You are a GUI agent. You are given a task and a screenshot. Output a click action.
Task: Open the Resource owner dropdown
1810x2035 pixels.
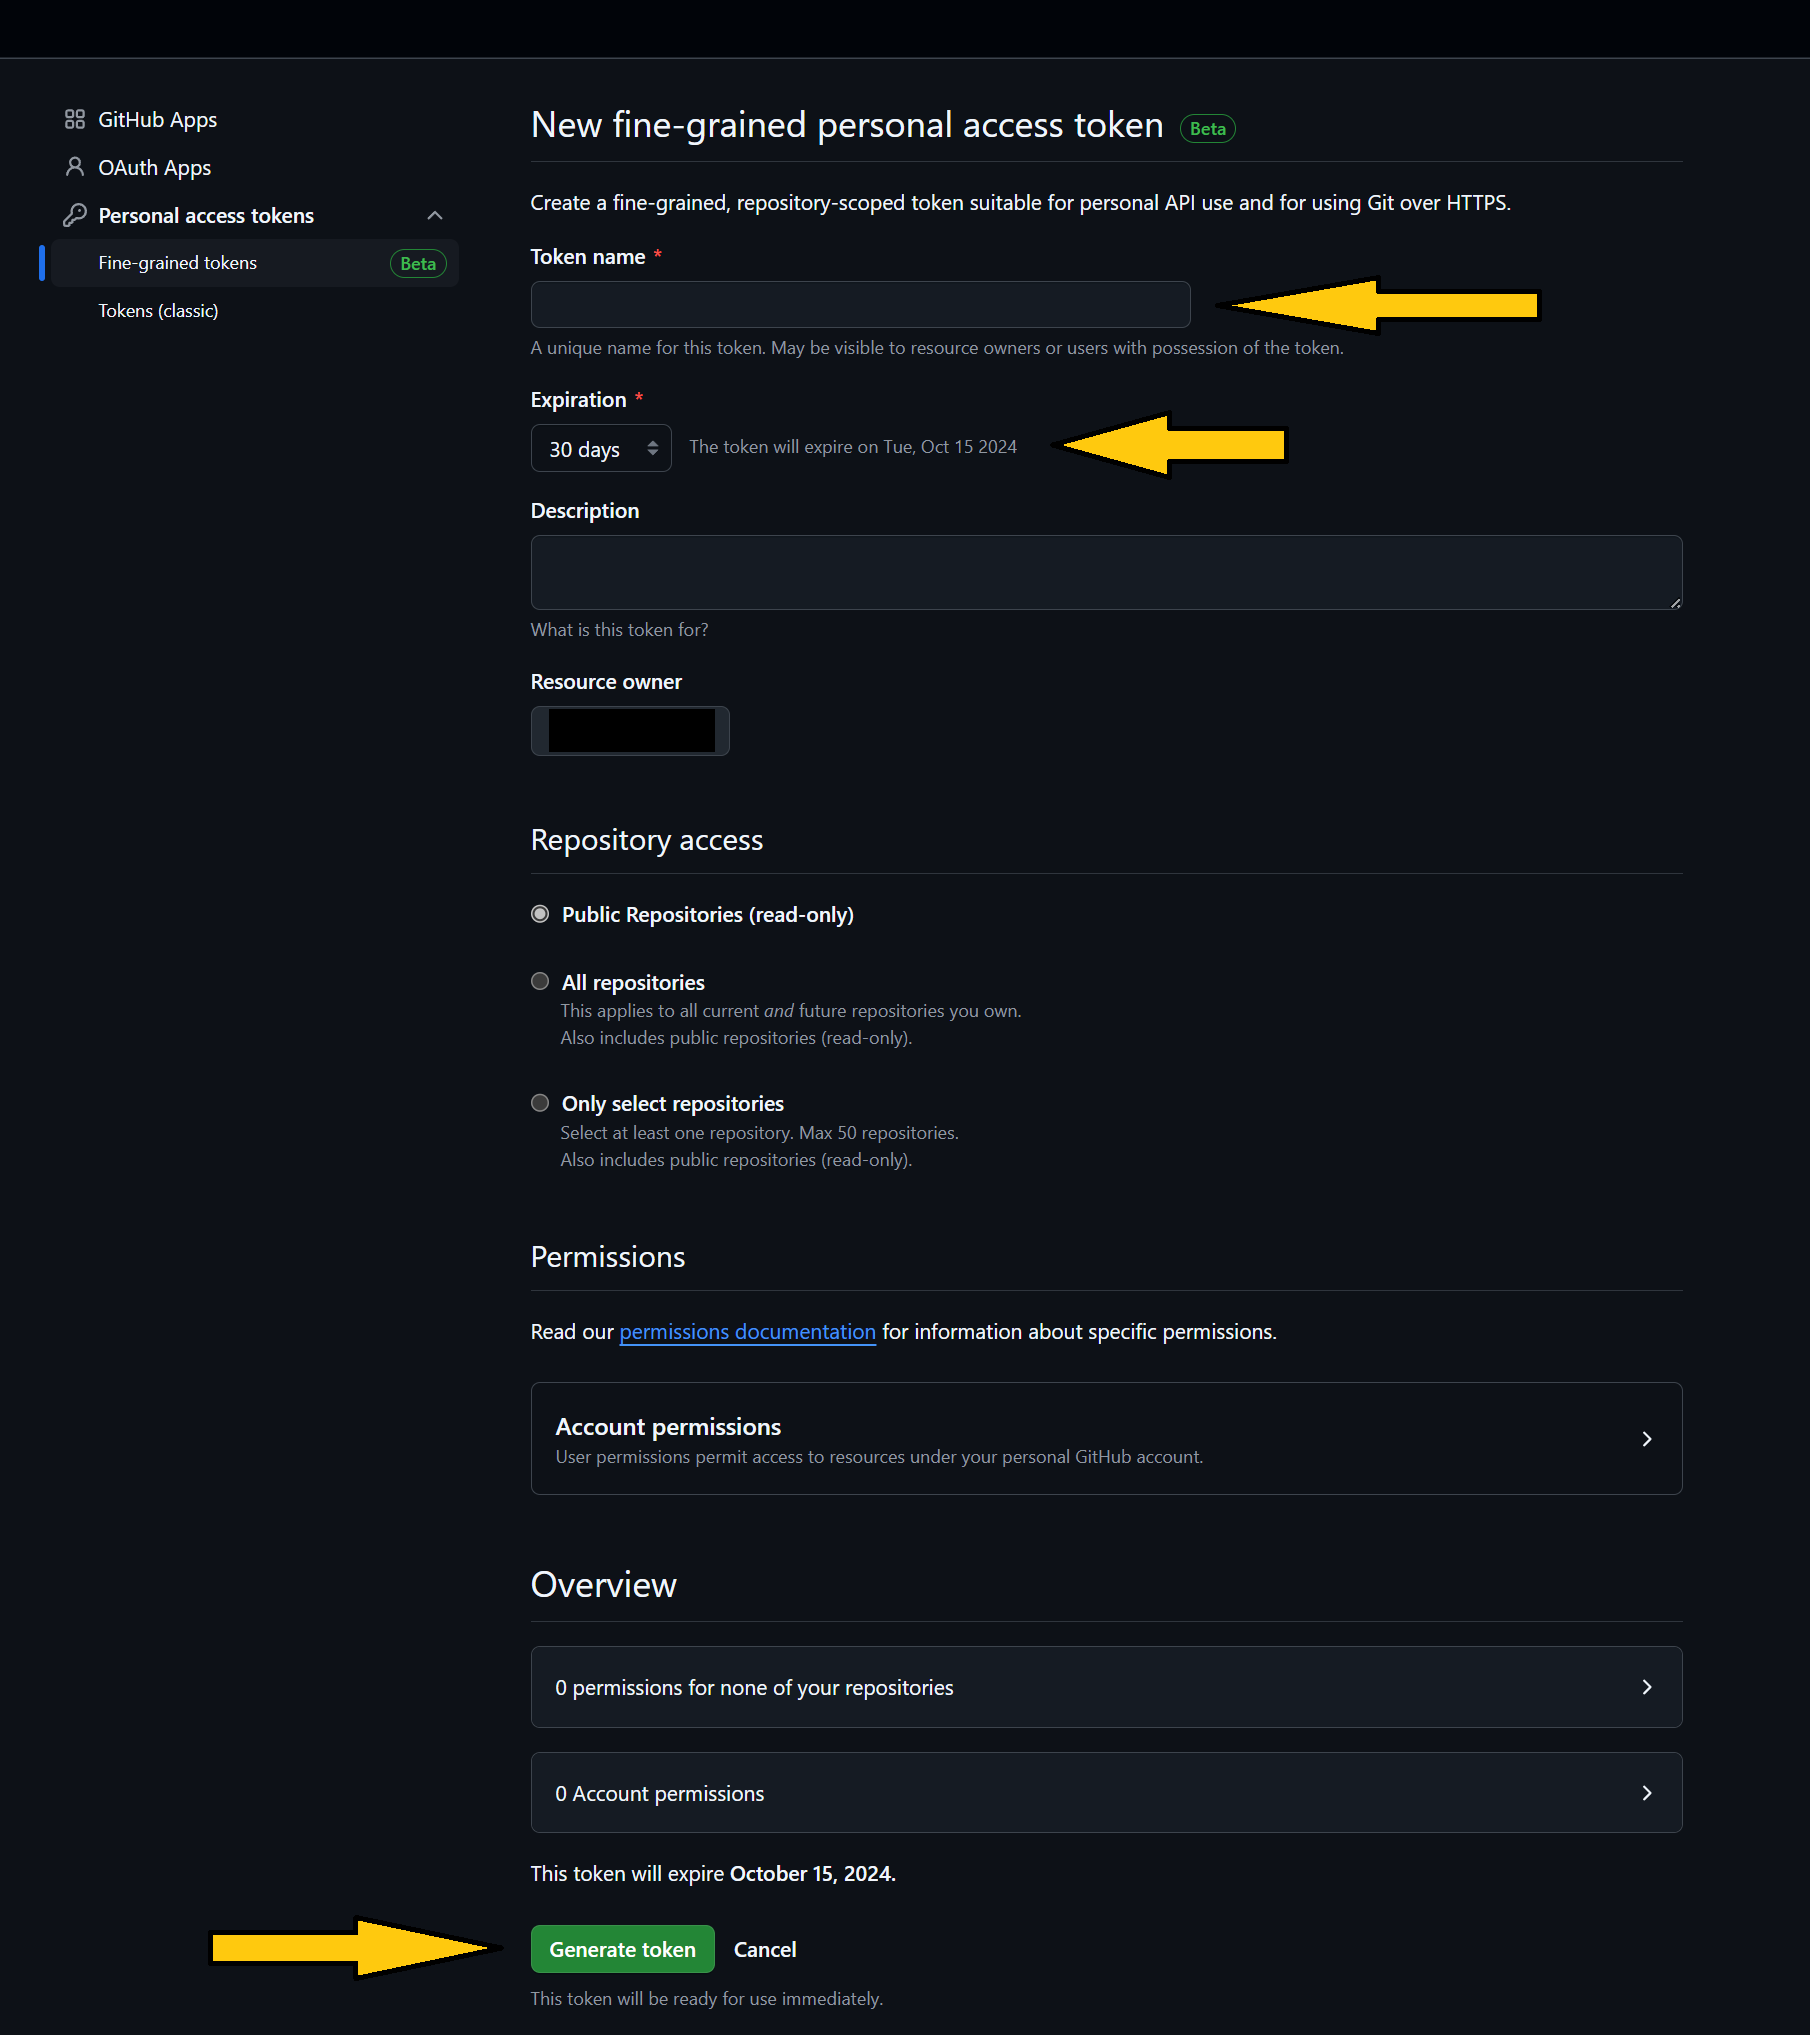pos(630,731)
